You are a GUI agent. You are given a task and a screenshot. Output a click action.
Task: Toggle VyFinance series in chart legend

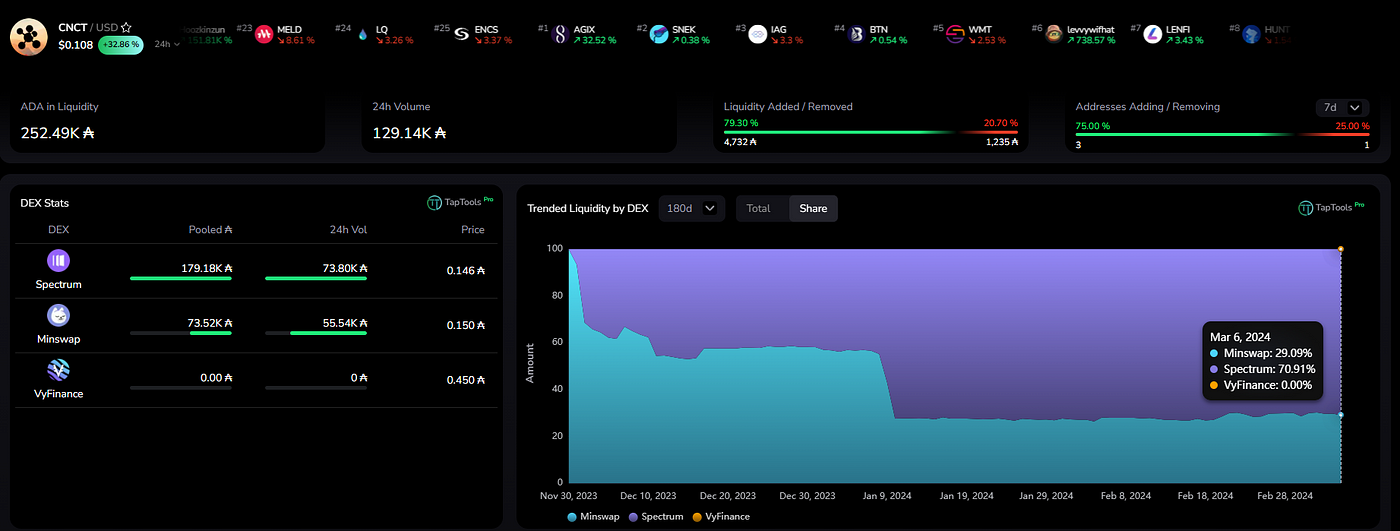coord(720,517)
